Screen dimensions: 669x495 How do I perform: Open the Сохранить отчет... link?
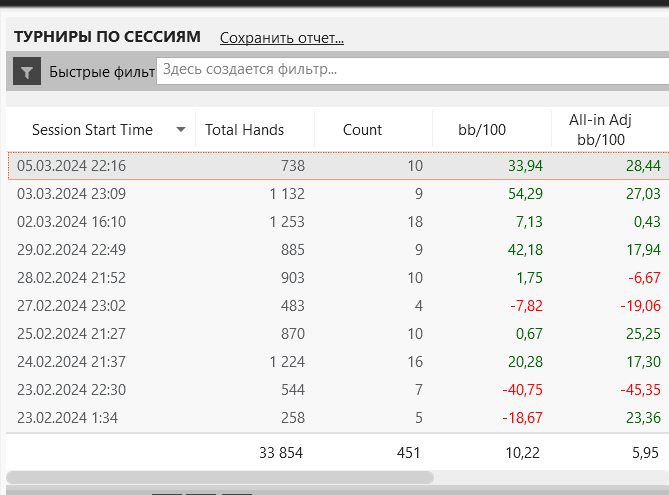[282, 38]
